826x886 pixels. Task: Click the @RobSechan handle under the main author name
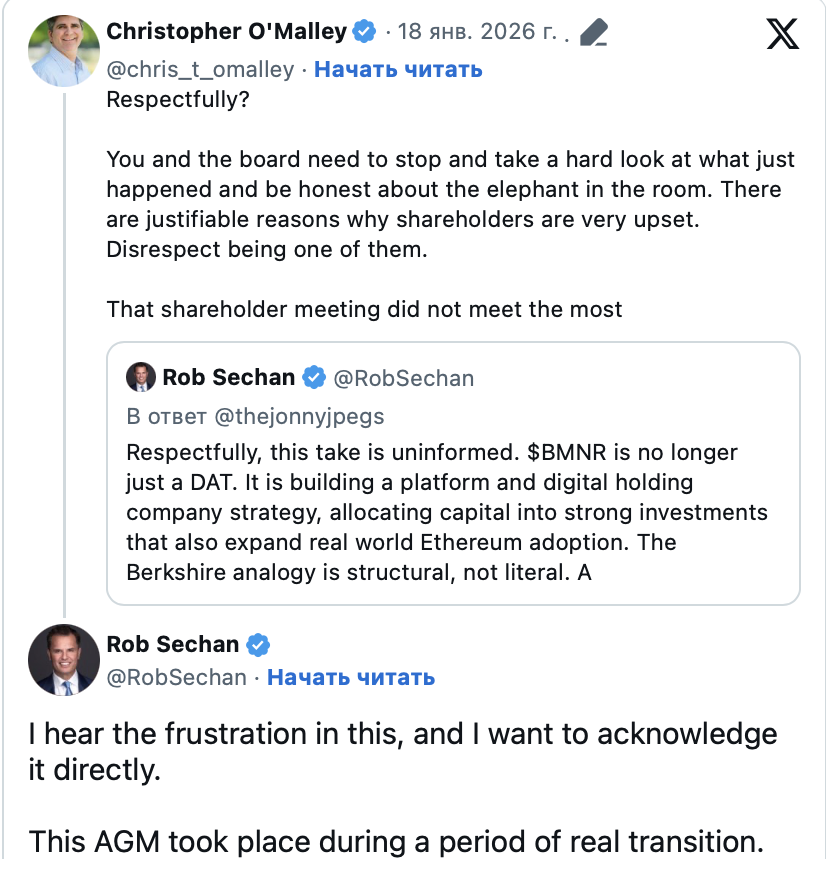tap(176, 677)
